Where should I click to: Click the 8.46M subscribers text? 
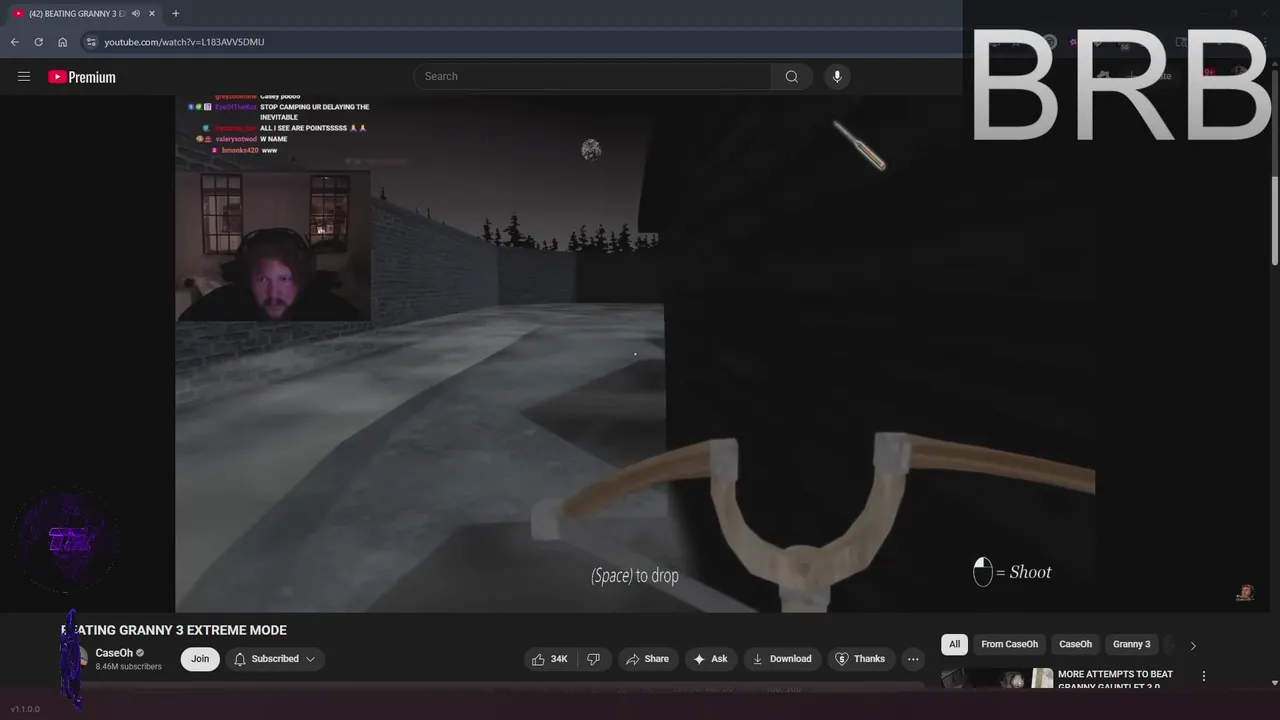(x=129, y=667)
